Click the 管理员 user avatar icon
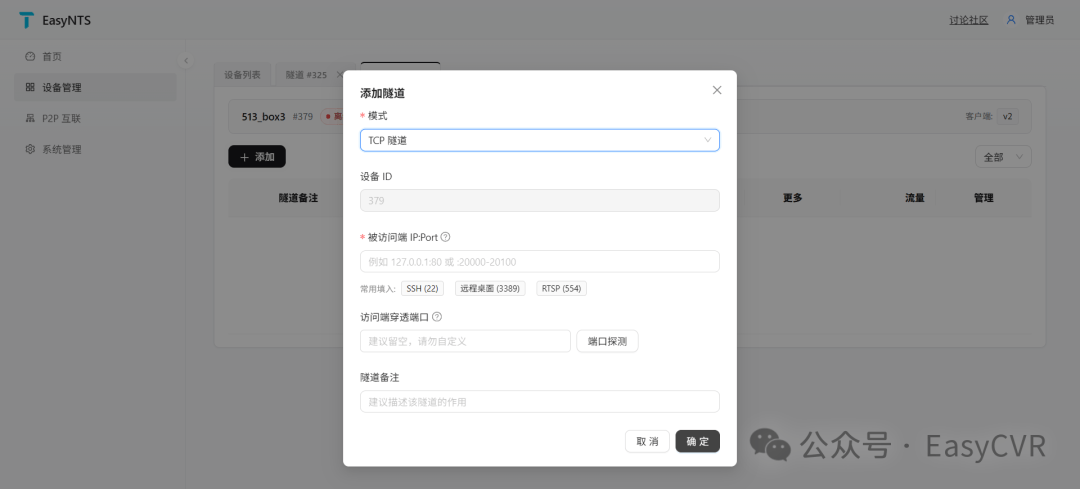Screen dimensions: 1080x489 click(x=1011, y=20)
